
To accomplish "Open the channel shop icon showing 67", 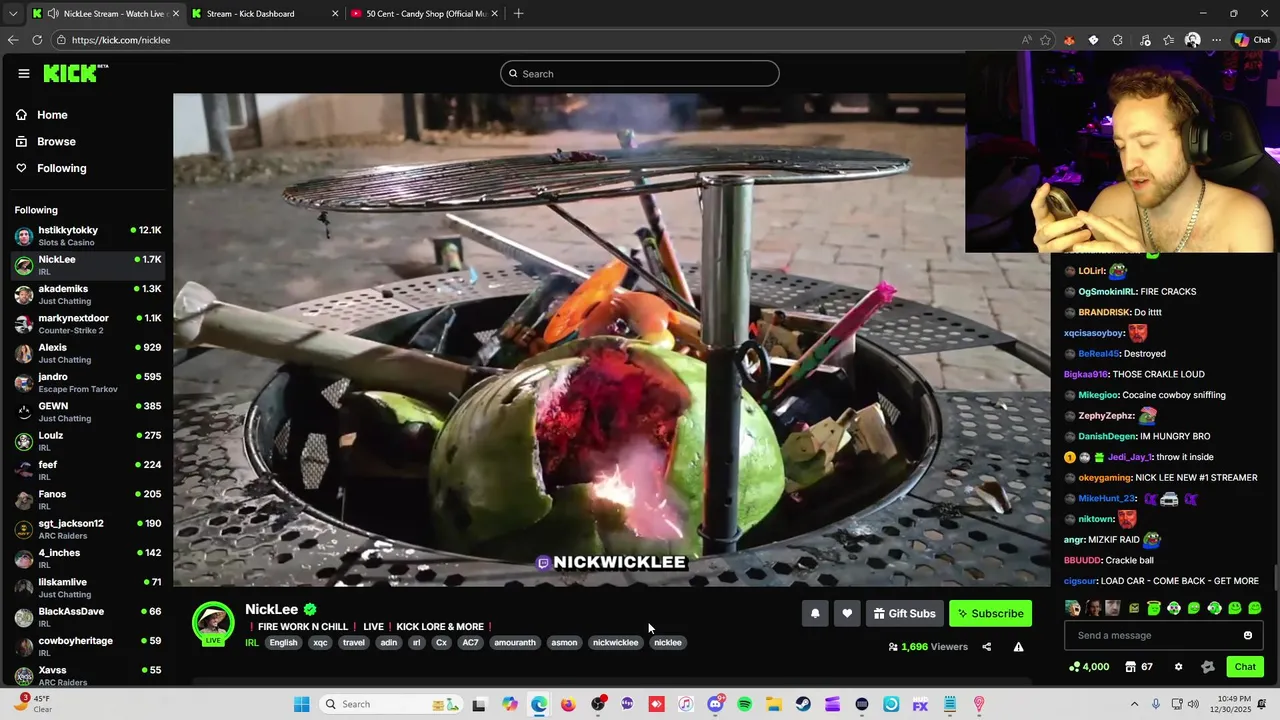I will (1139, 667).
